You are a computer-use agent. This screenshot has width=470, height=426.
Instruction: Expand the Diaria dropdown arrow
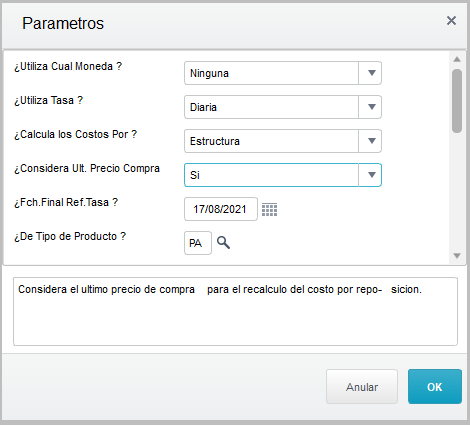[x=371, y=107]
